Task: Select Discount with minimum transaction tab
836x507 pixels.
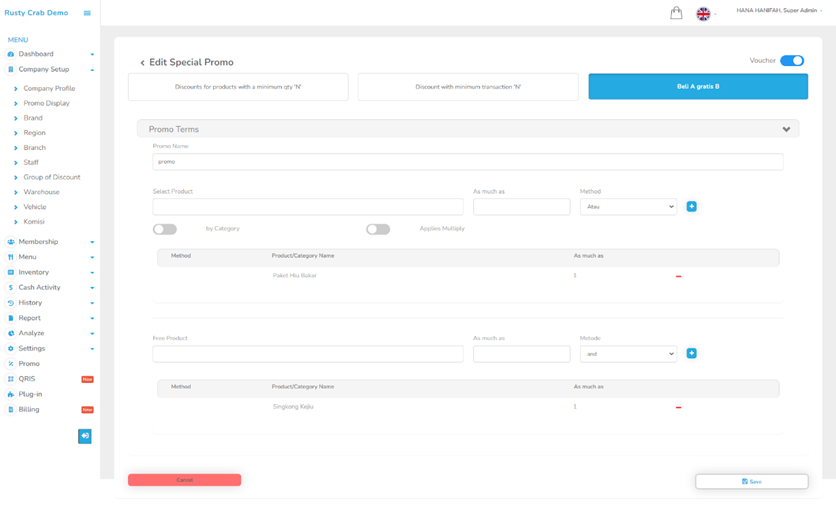Action: pyautogui.click(x=468, y=87)
